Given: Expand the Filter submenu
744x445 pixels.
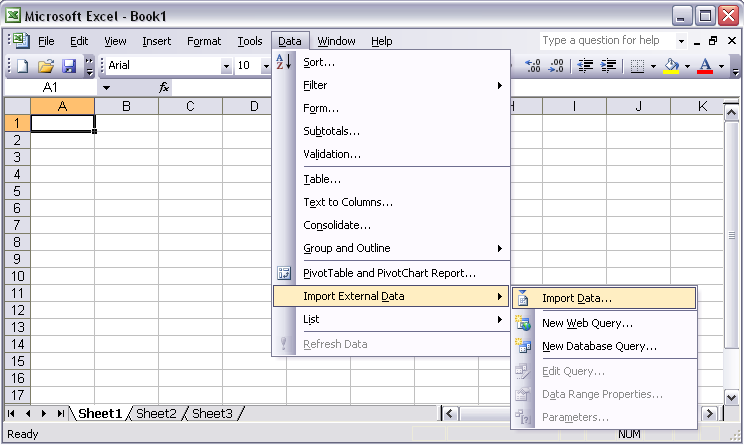Looking at the screenshot, I should pyautogui.click(x=391, y=85).
